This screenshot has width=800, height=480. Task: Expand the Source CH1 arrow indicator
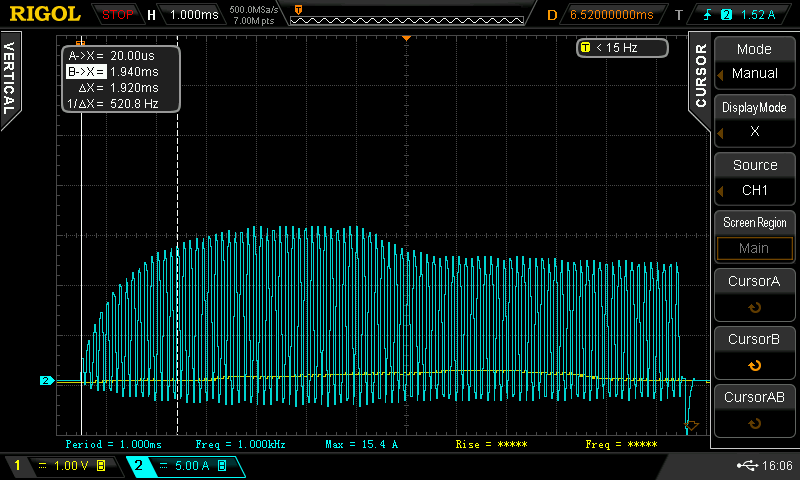coord(720,192)
